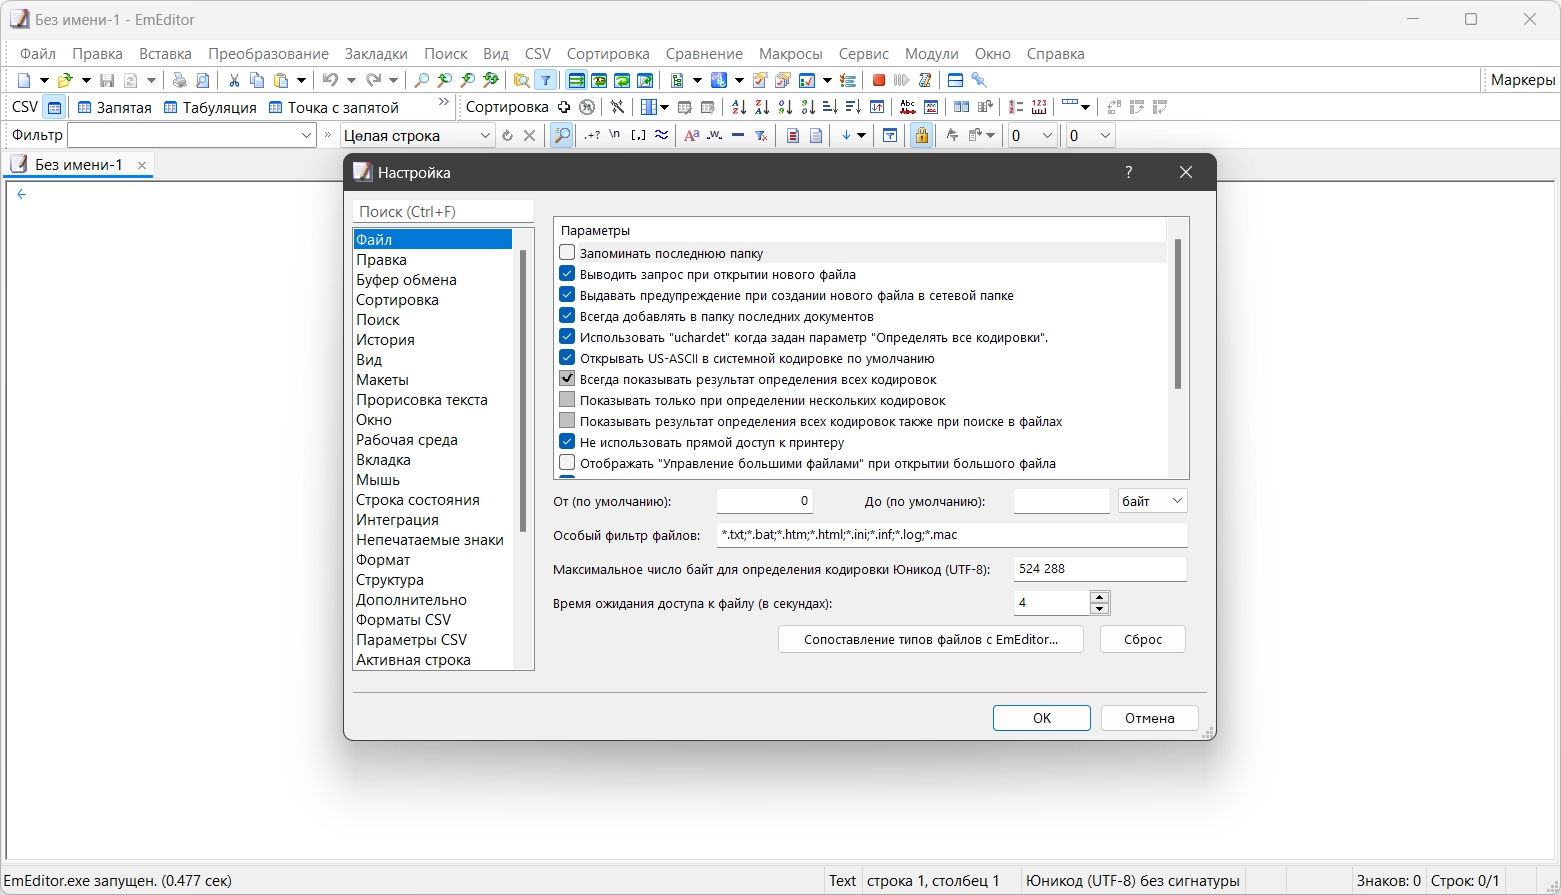
Task: Enable the "Запоминать последнюю папку" checkbox
Action: (567, 253)
